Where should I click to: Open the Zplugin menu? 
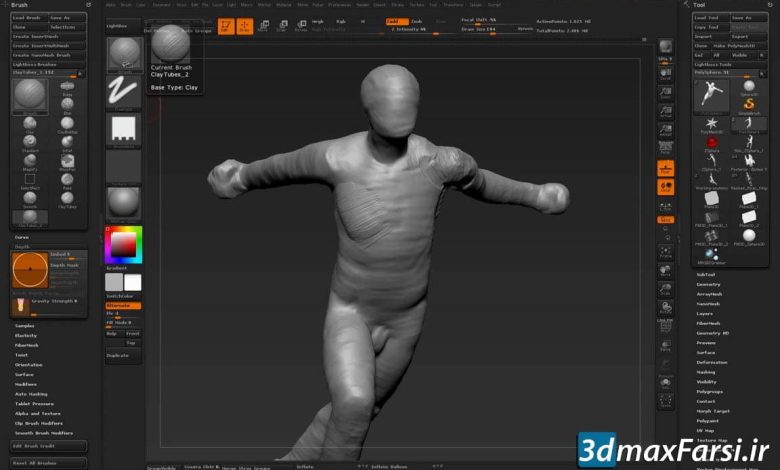476,4
